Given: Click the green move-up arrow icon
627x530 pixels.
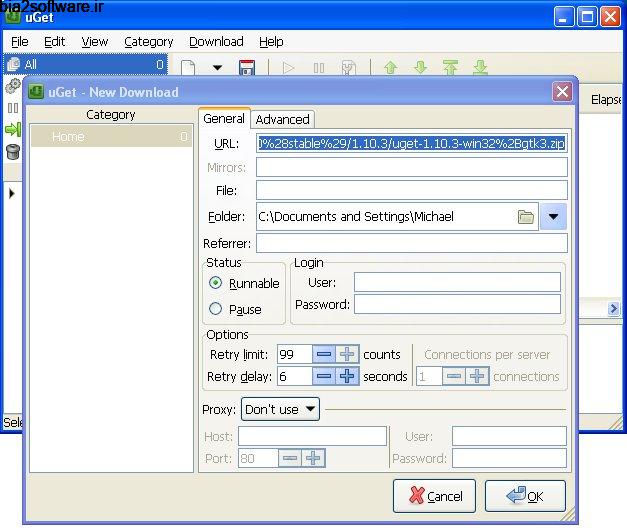Looking at the screenshot, I should coord(390,69).
